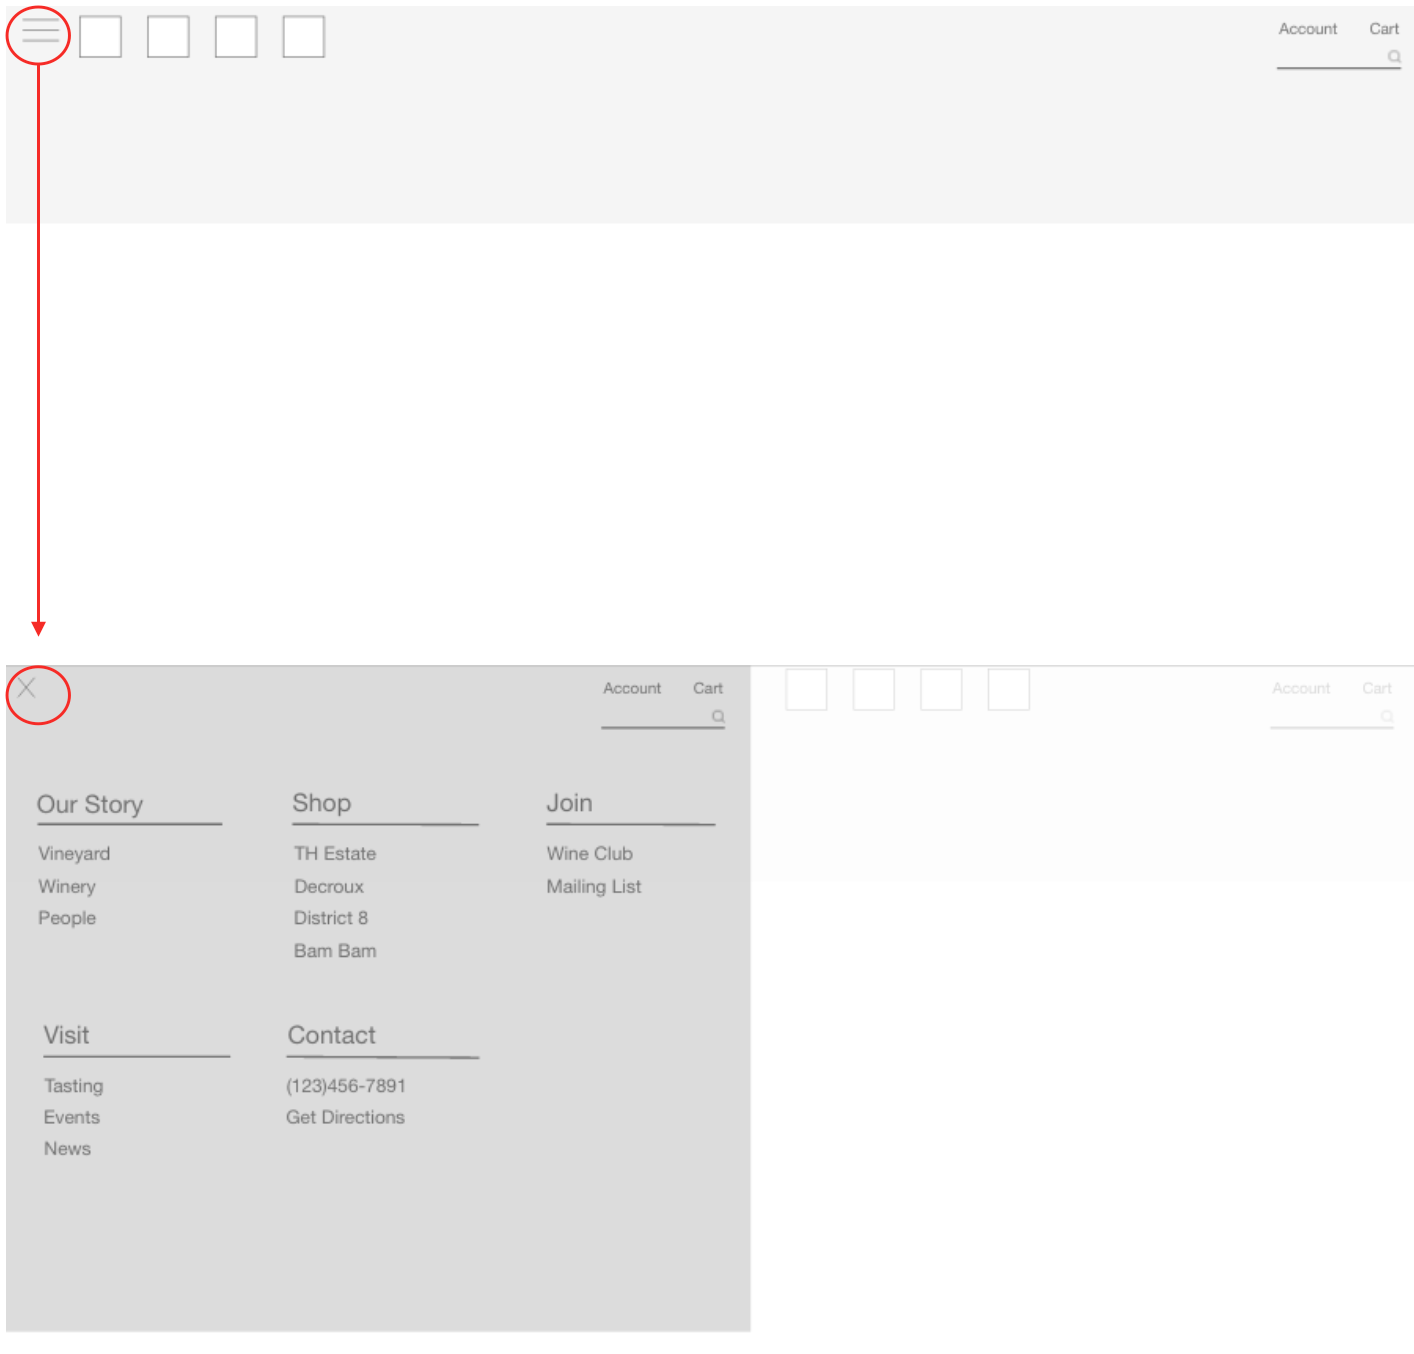Click Account in the gray menu panel
The width and height of the screenshot is (1414, 1354).
[632, 688]
